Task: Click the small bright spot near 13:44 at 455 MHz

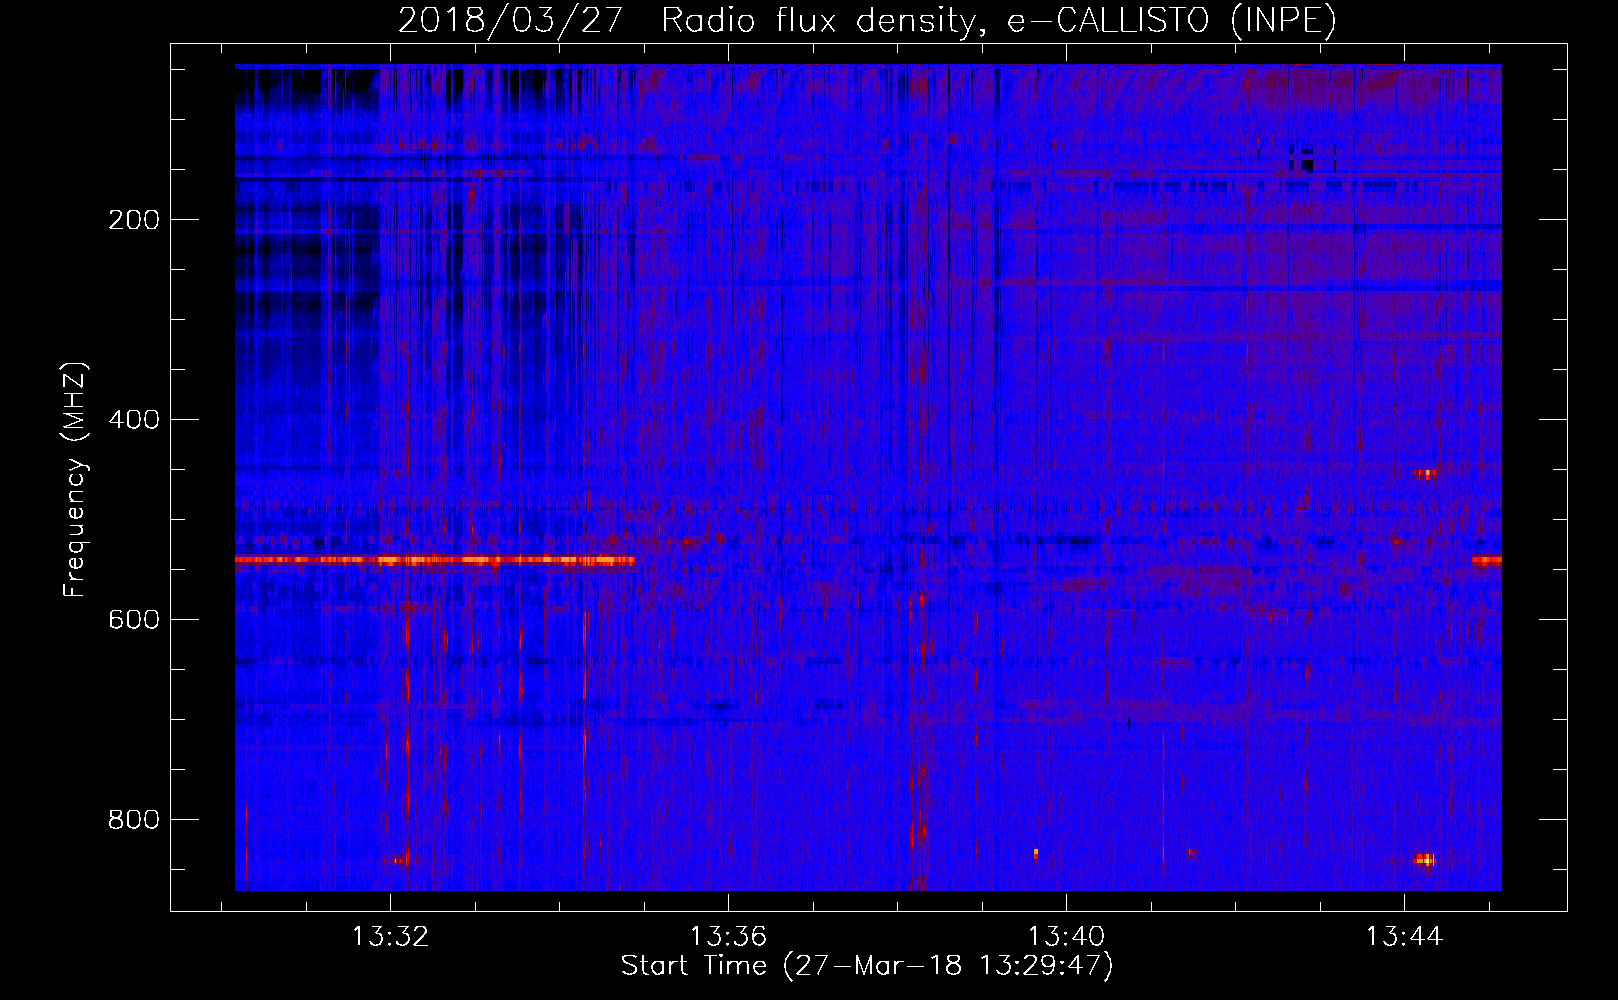Action: 1425,473
